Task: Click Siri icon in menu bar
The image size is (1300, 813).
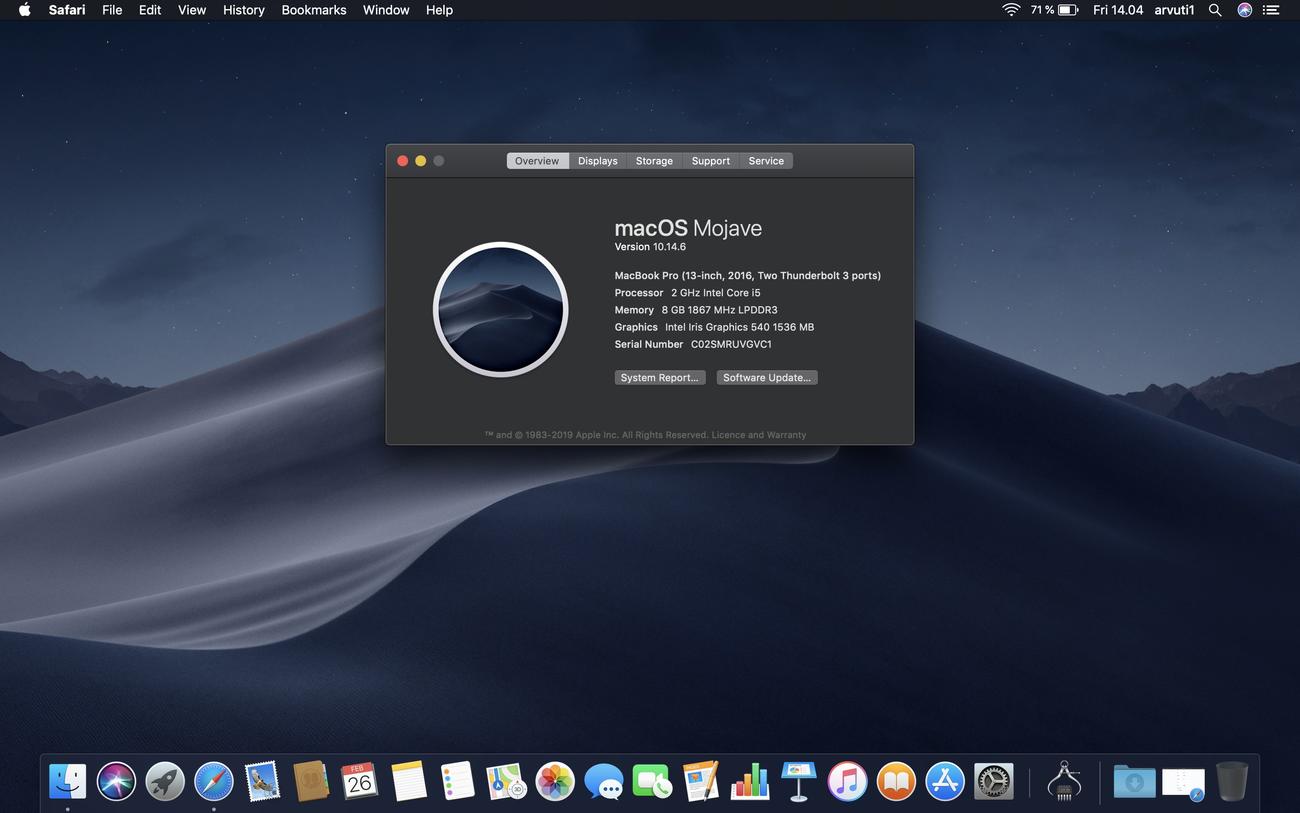Action: (x=1244, y=10)
